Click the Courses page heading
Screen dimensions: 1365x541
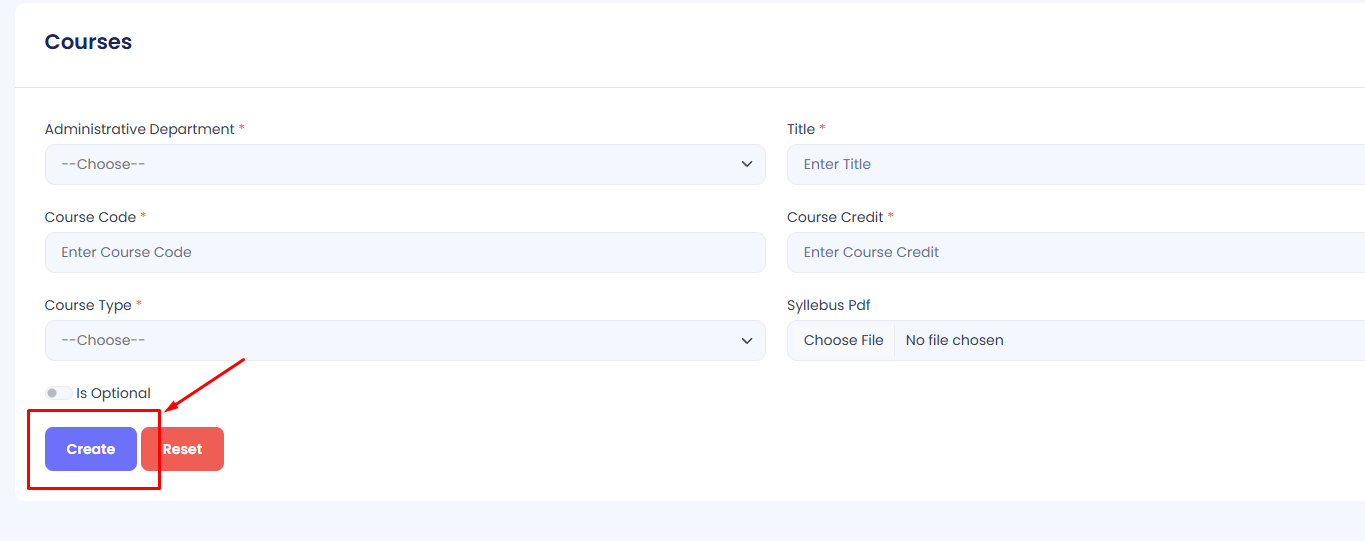click(88, 42)
